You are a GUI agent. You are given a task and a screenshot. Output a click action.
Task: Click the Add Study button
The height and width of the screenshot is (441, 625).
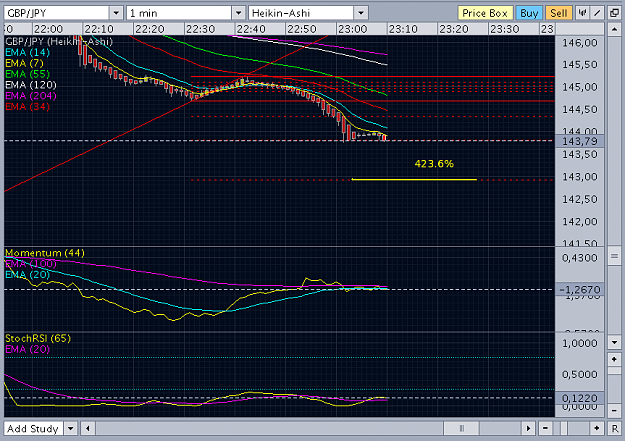(x=33, y=429)
